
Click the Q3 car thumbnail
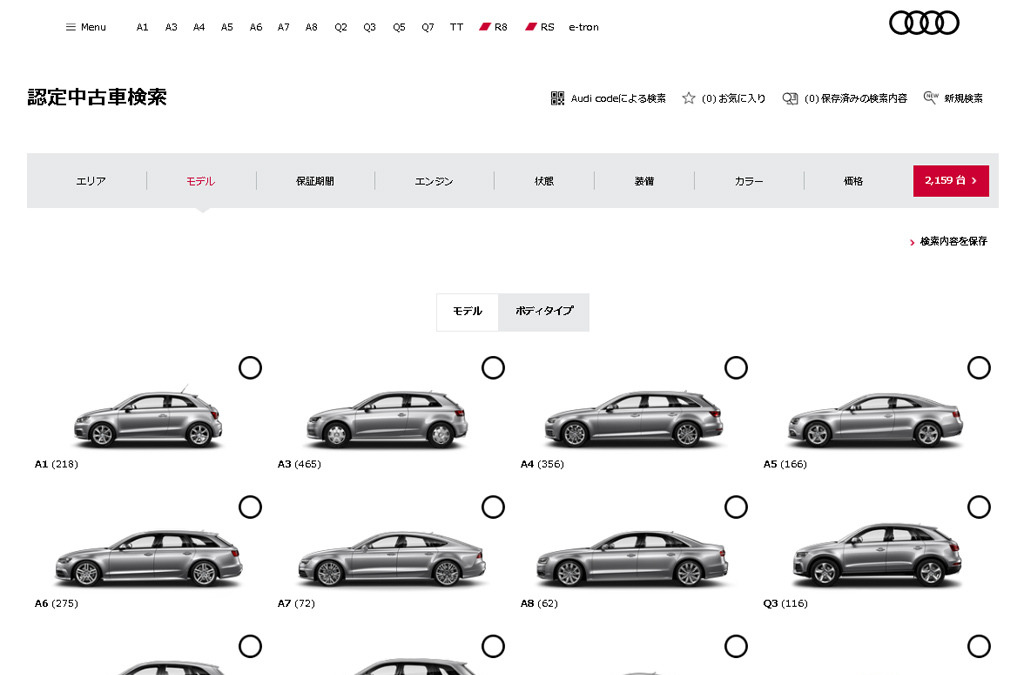coord(877,555)
